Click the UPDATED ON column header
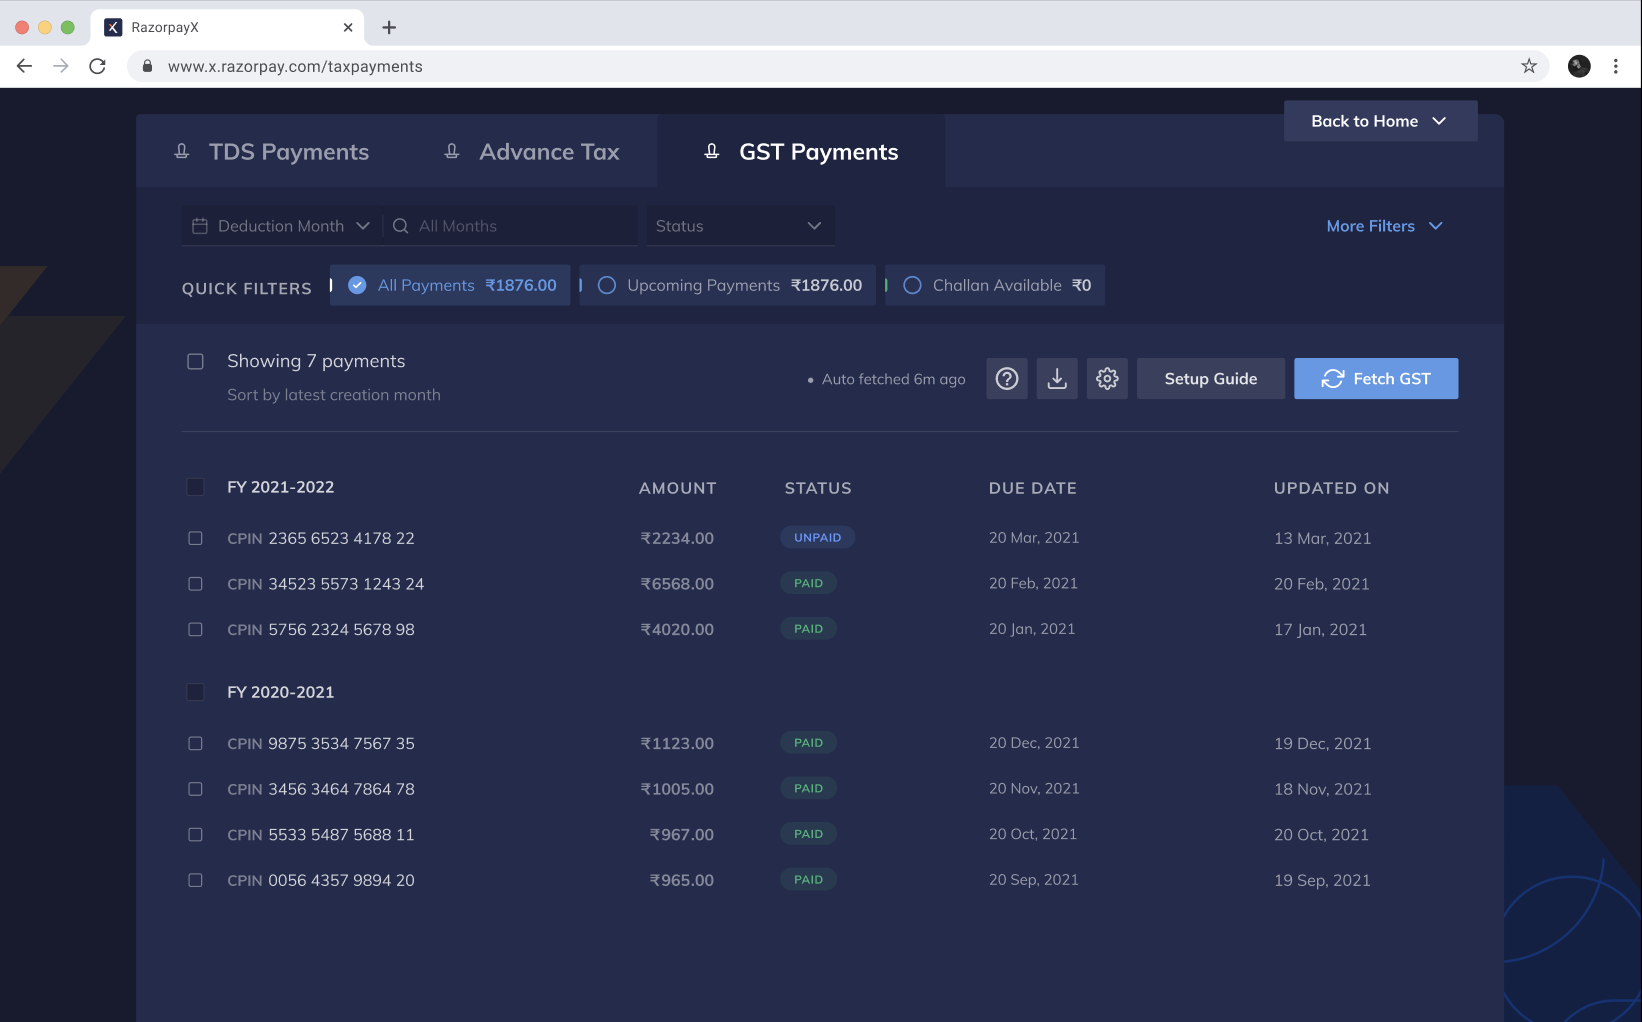Image resolution: width=1642 pixels, height=1022 pixels. (1332, 488)
